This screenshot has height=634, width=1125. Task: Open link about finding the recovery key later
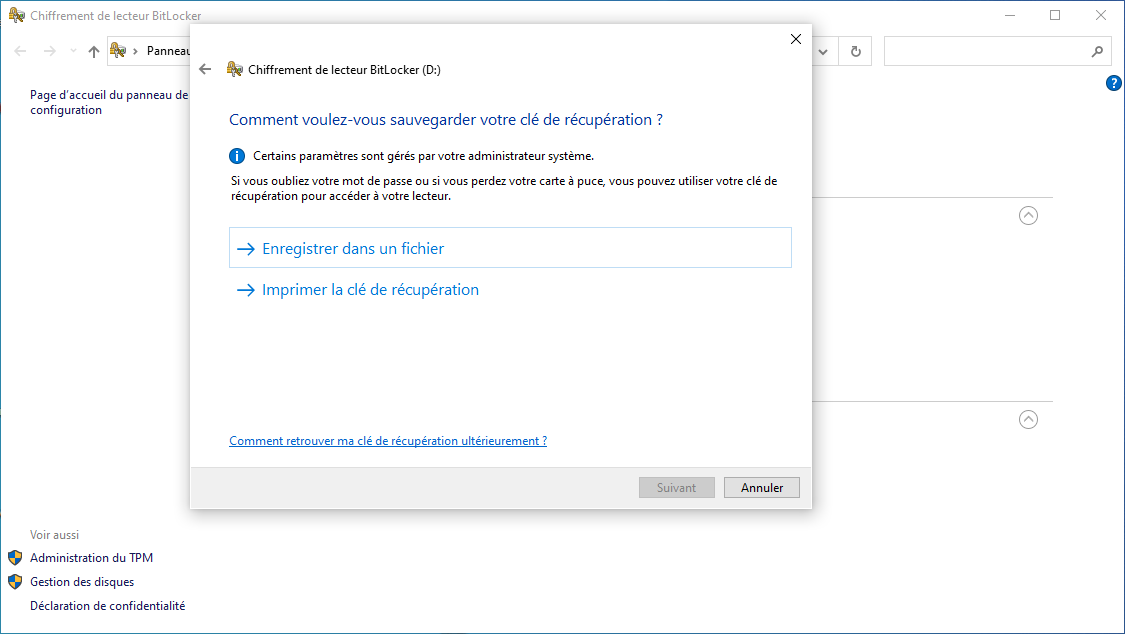pos(388,441)
